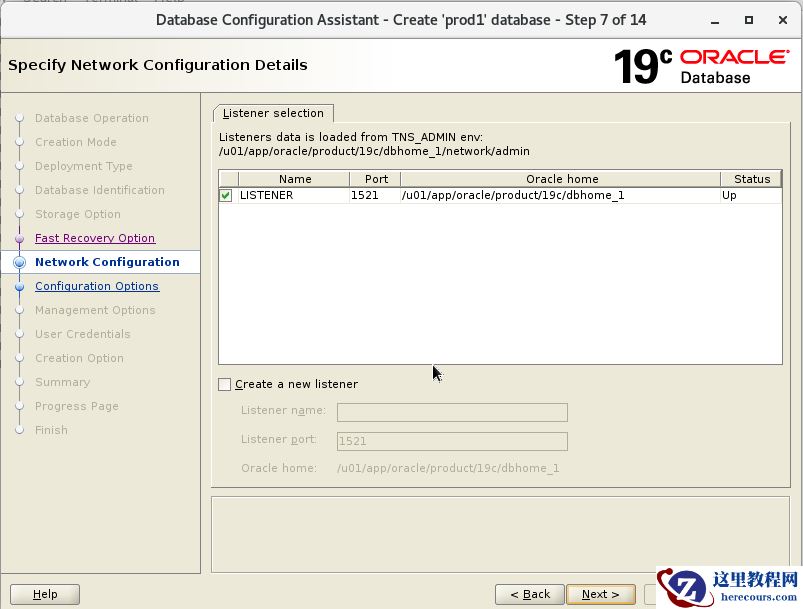Image resolution: width=803 pixels, height=609 pixels.
Task: Maximize the Database Configuration Assistant window
Action: [x=749, y=20]
